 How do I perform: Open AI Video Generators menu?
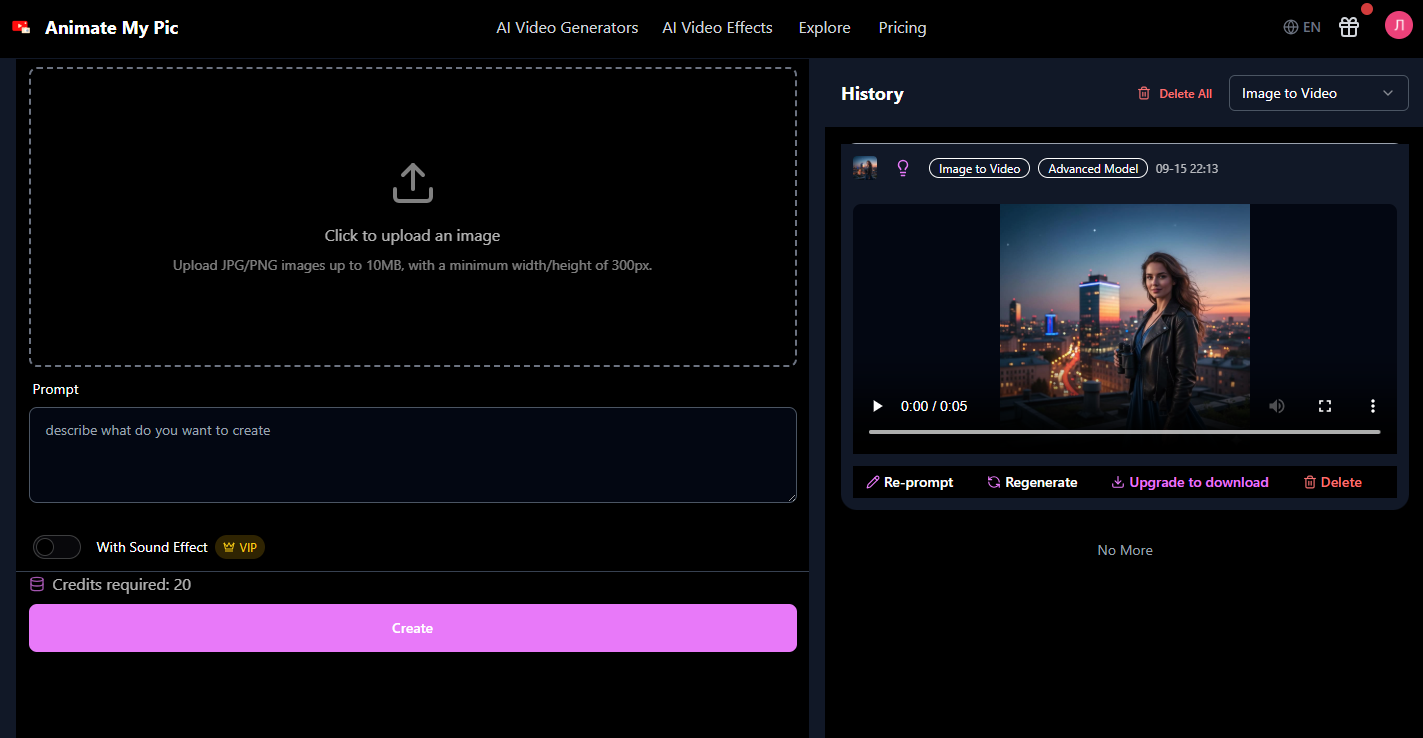(x=567, y=28)
